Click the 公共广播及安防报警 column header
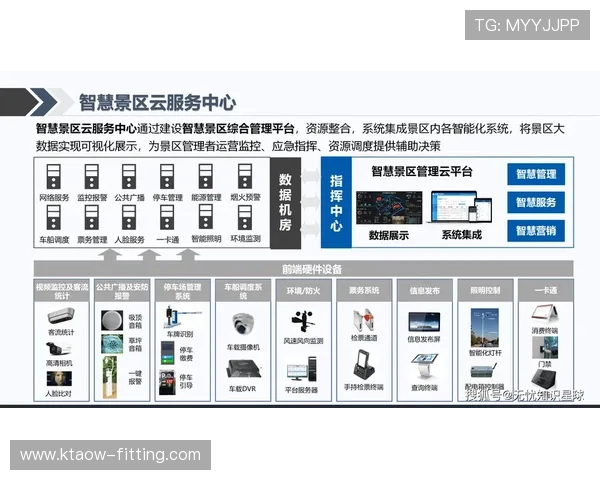The height and width of the screenshot is (480, 600). [122, 291]
